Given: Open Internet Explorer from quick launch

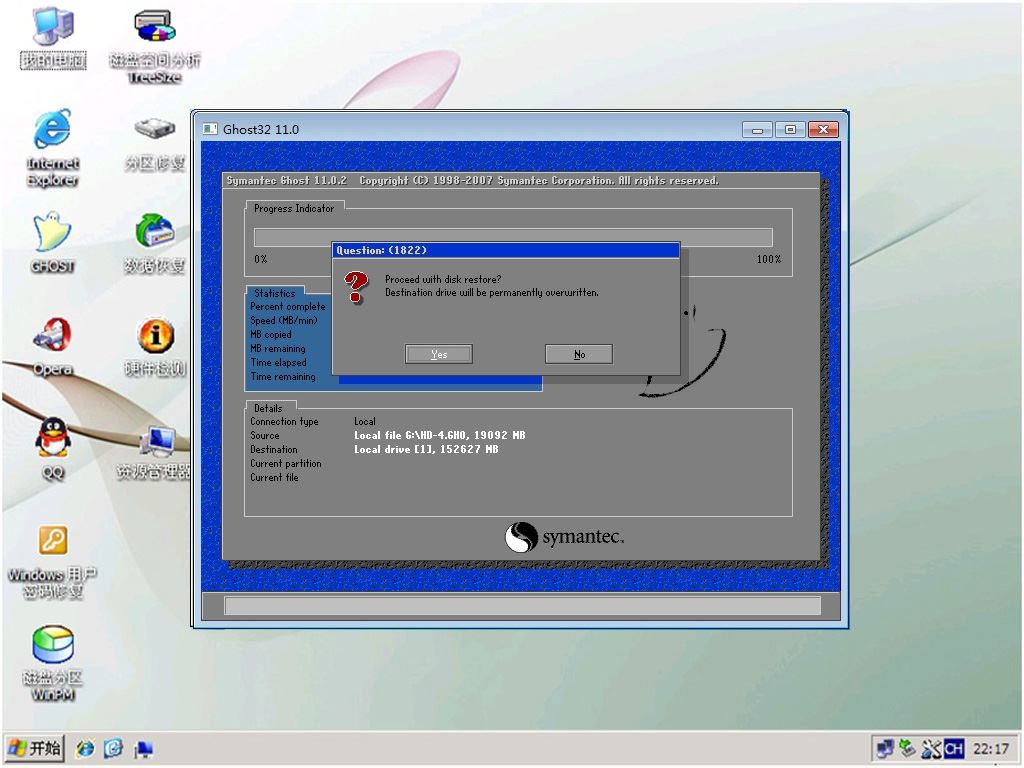Looking at the screenshot, I should pyautogui.click(x=85, y=748).
